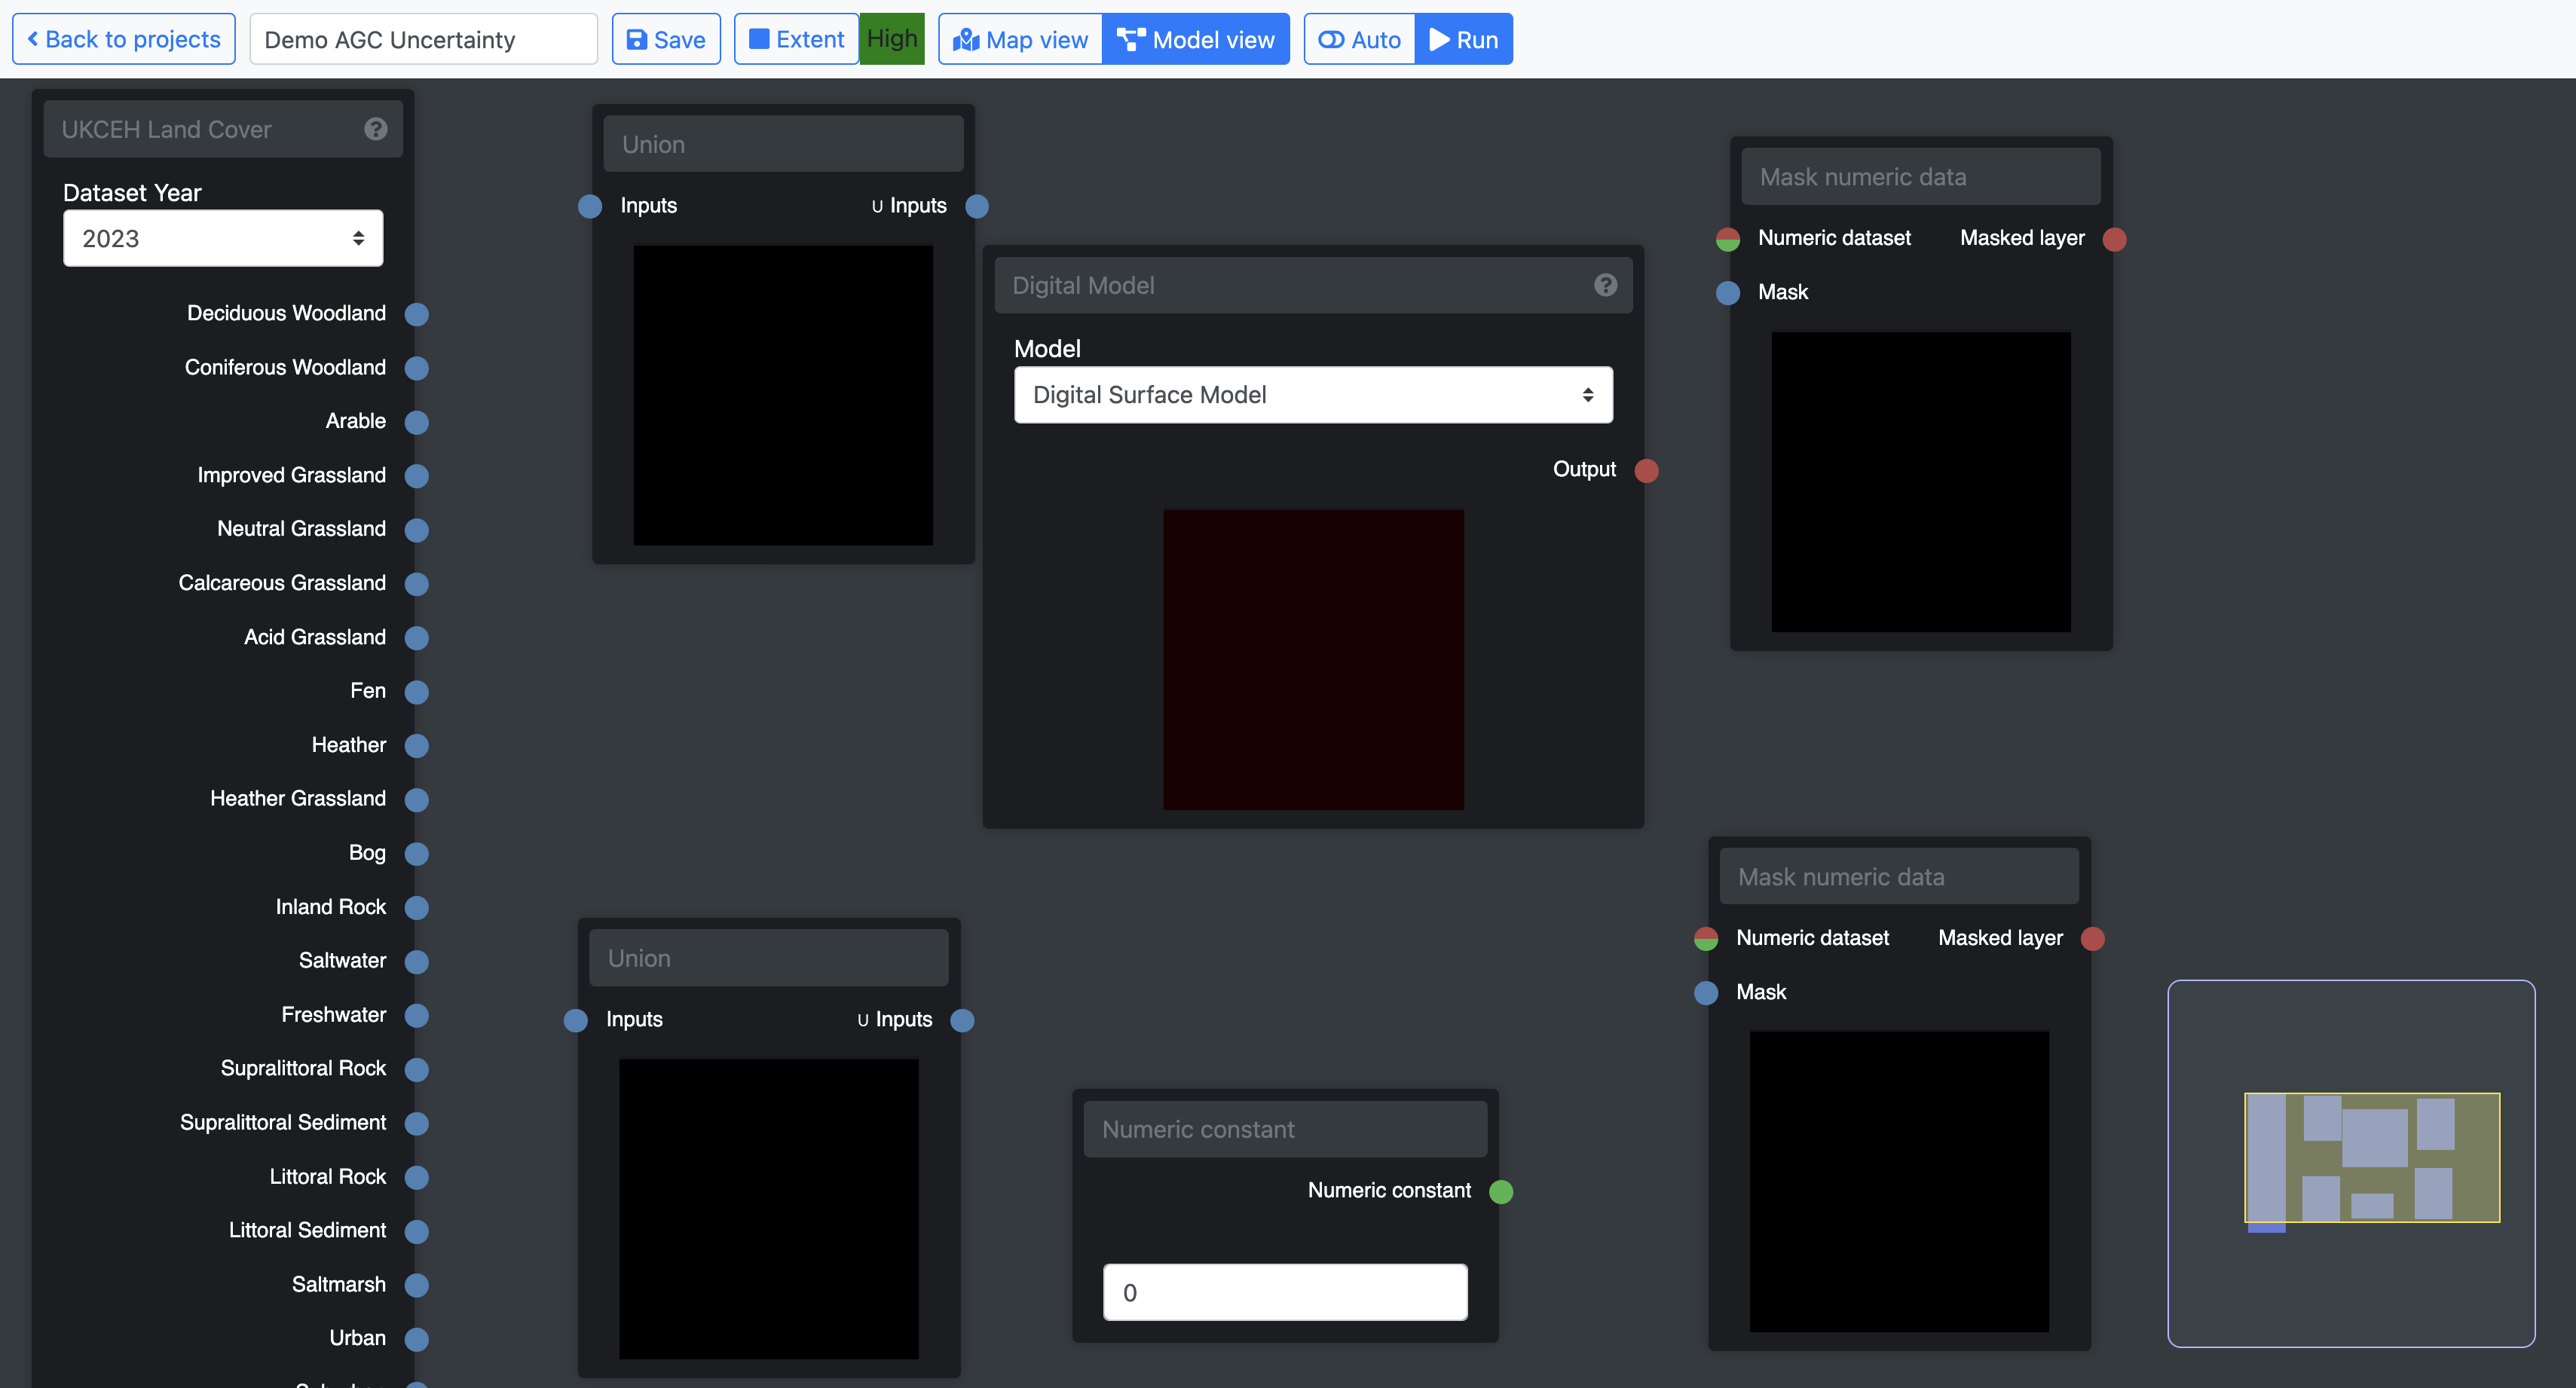This screenshot has height=1388, width=2576.
Task: Click the Arable output socket
Action: tap(417, 422)
